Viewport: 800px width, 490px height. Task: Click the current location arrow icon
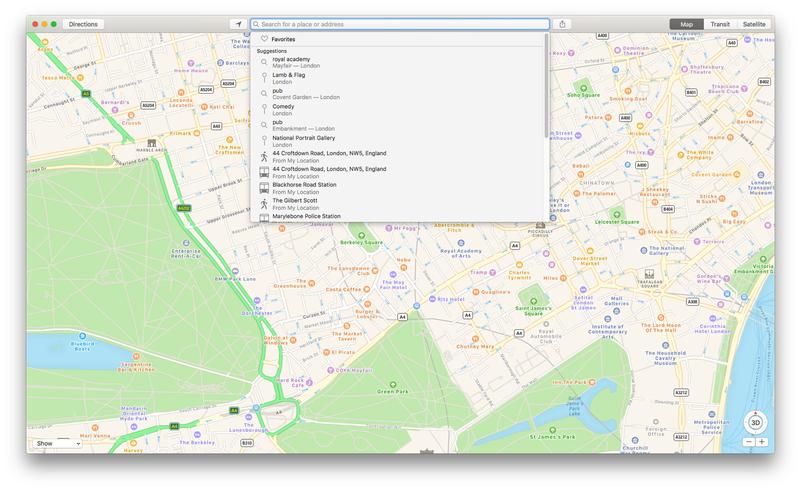[x=237, y=24]
